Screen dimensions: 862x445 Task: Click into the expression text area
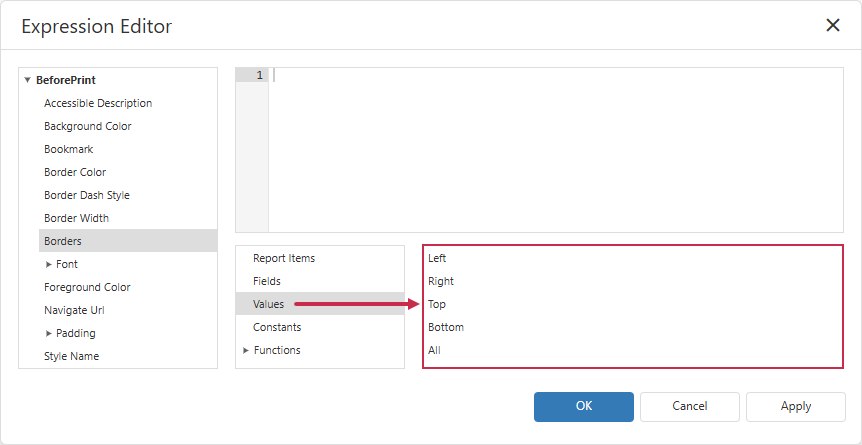[556, 150]
